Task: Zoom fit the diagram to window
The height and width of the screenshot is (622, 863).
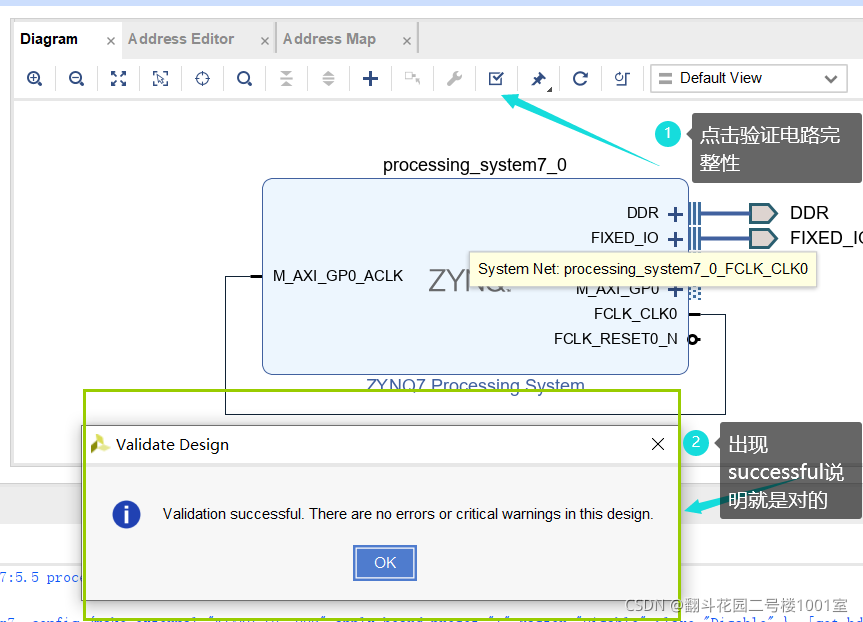Action: coord(118,79)
